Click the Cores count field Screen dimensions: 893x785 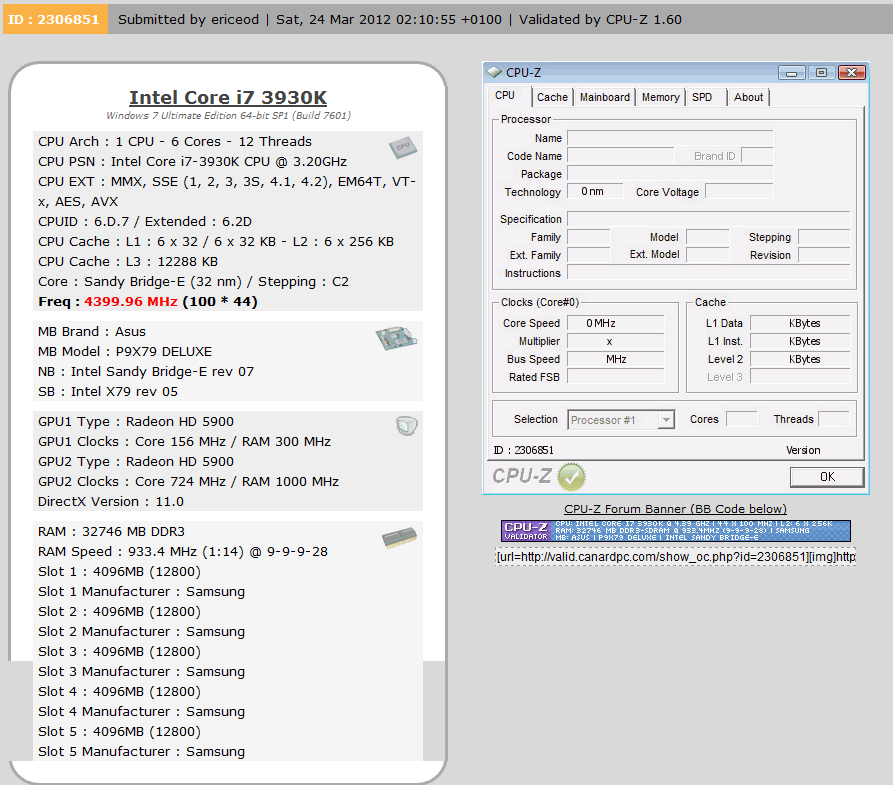click(742, 419)
